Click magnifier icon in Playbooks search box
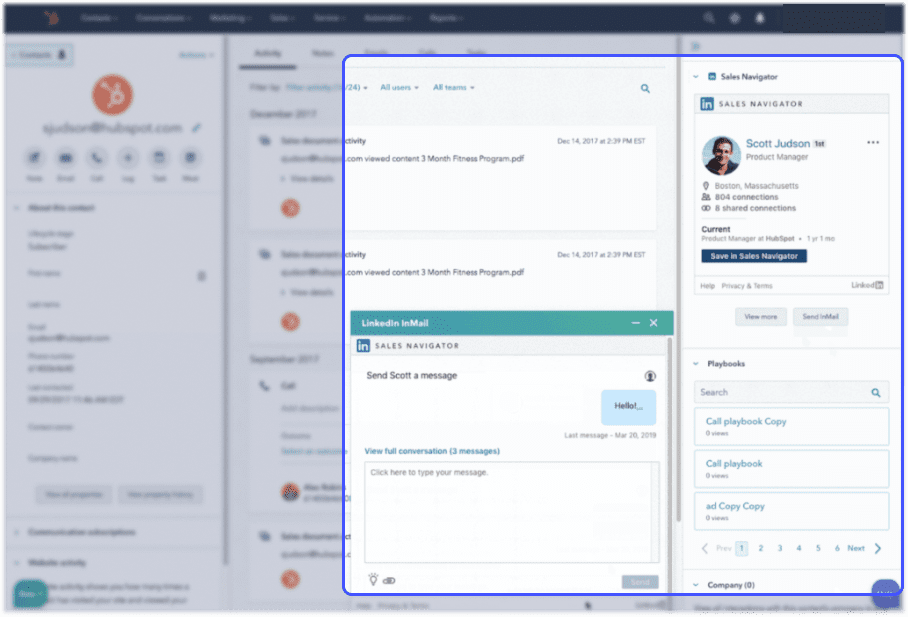Screen dimensions: 908x617 point(876,393)
